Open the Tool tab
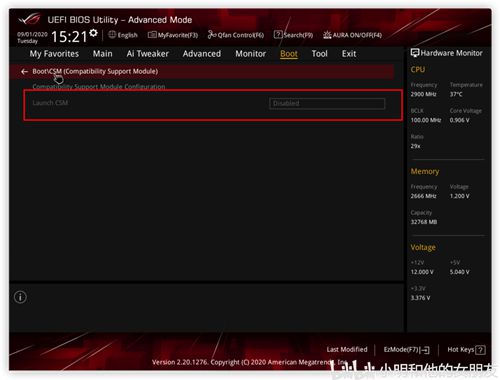This screenshot has height=380, width=500. pyautogui.click(x=319, y=54)
